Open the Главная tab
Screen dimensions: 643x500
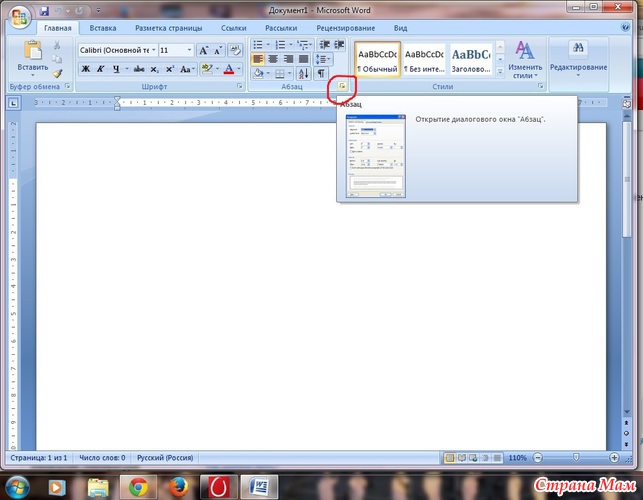(57, 28)
